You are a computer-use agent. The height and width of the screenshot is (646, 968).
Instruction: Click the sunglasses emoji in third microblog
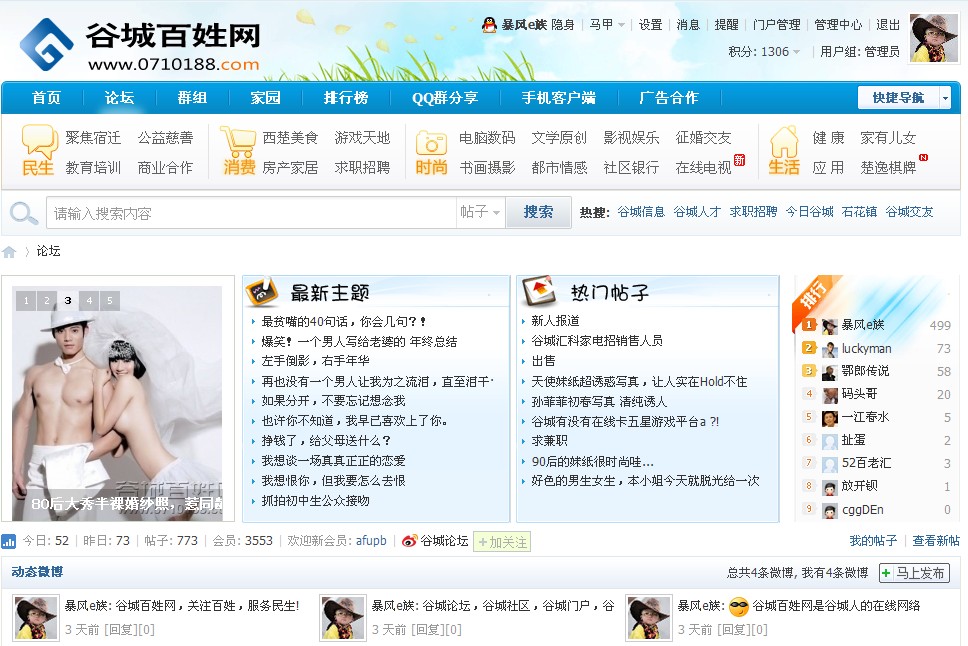point(738,607)
